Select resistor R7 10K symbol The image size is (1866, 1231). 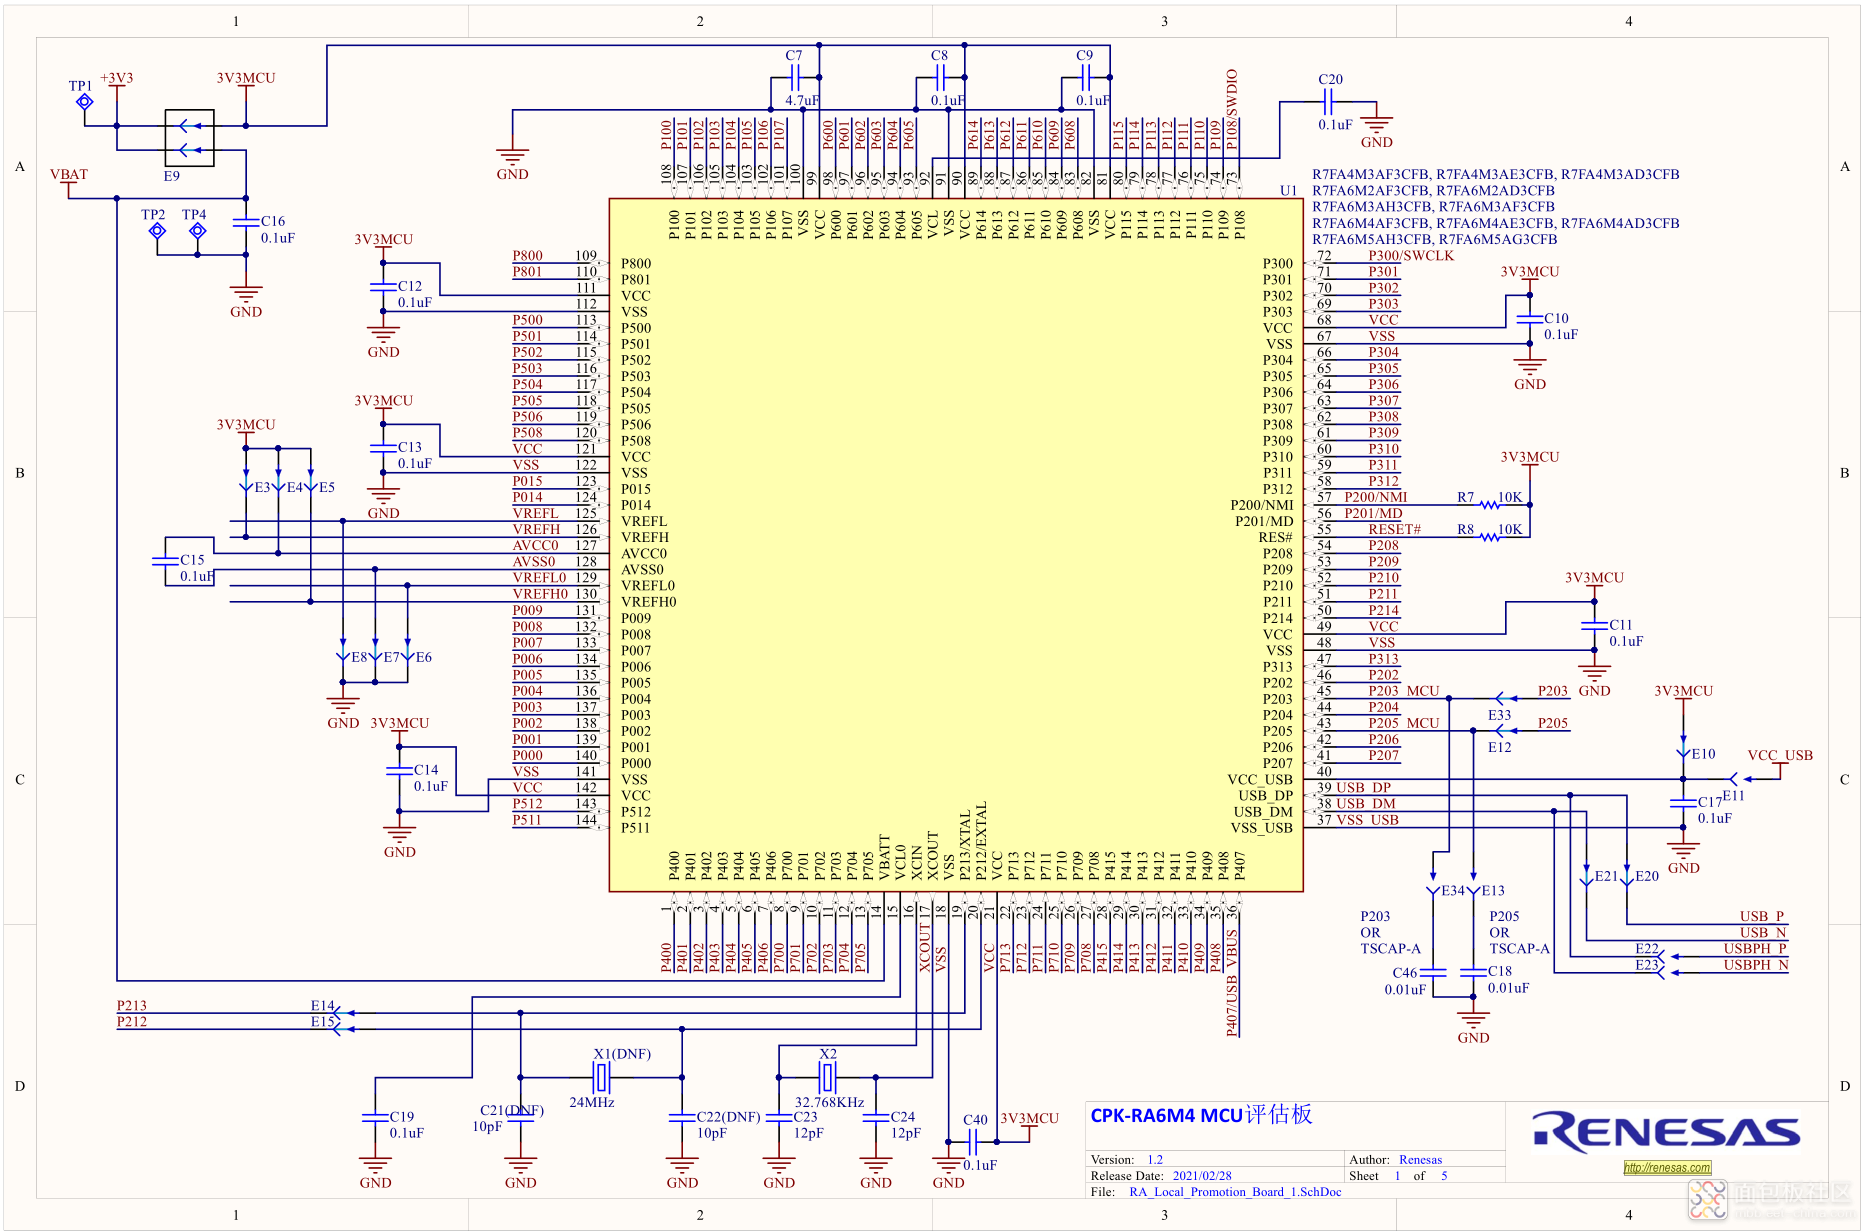pos(1490,505)
